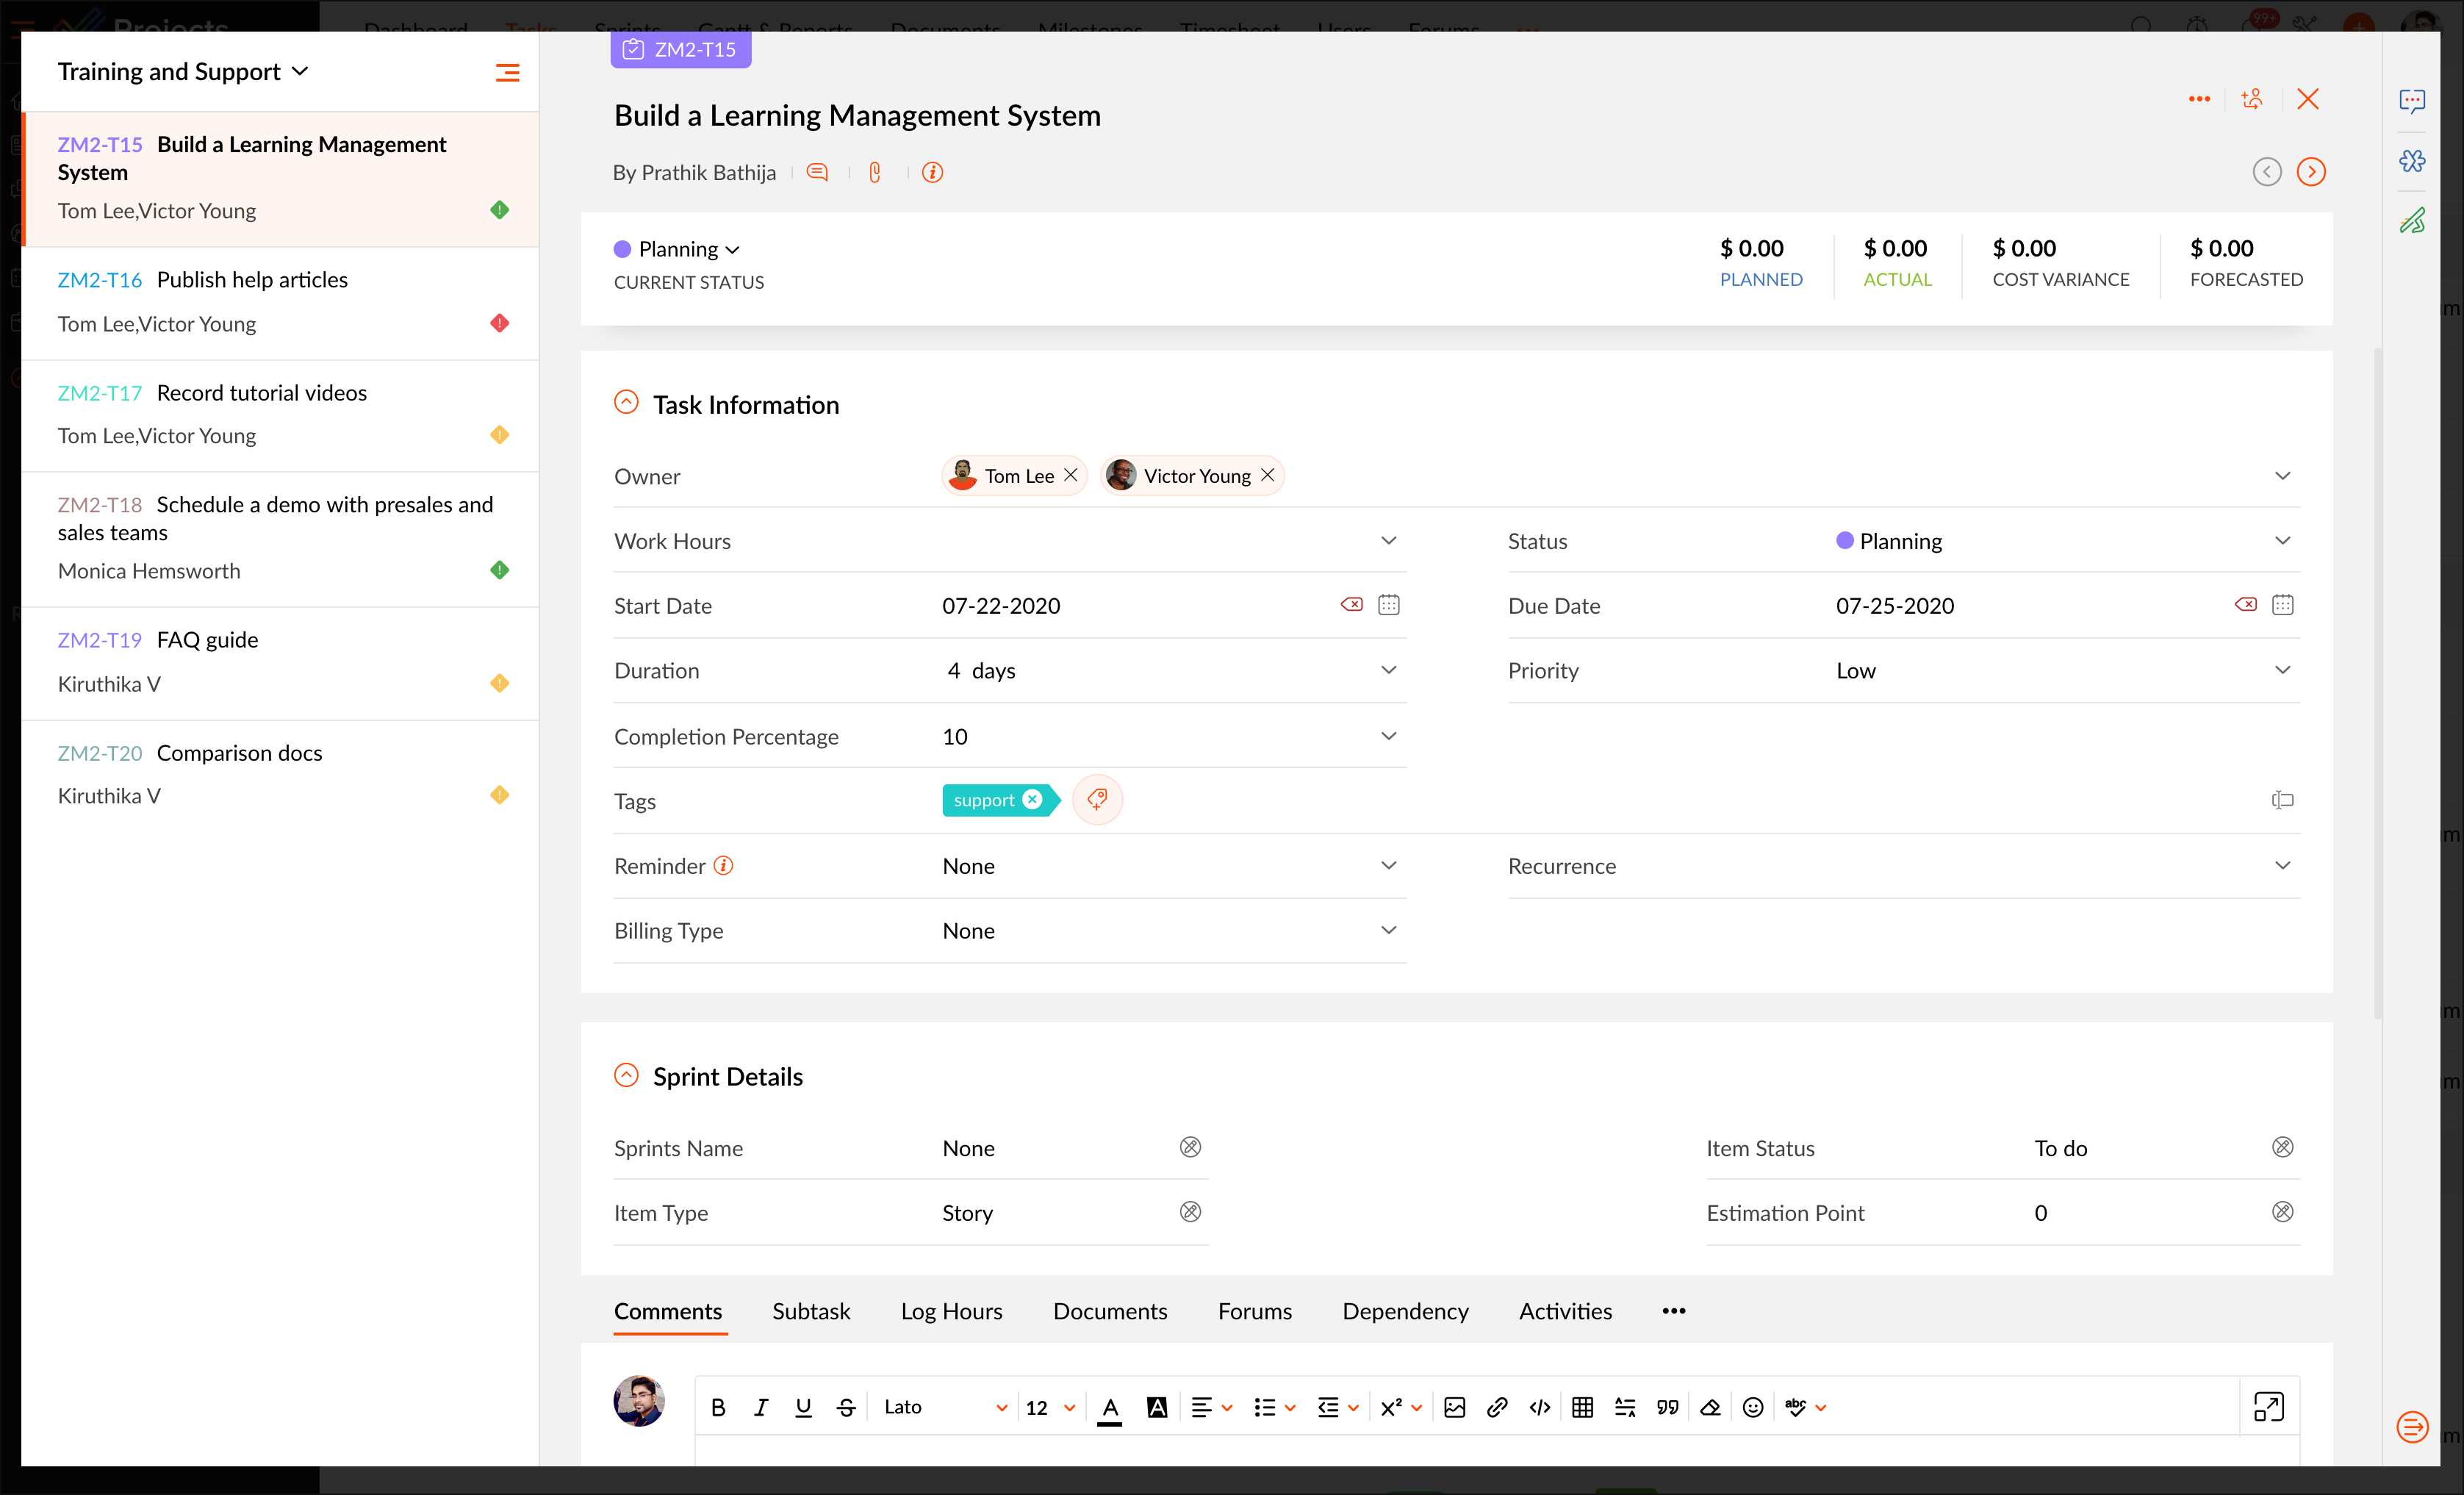Clear the Due Date value
Image resolution: width=2464 pixels, height=1495 pixels.
point(2245,605)
